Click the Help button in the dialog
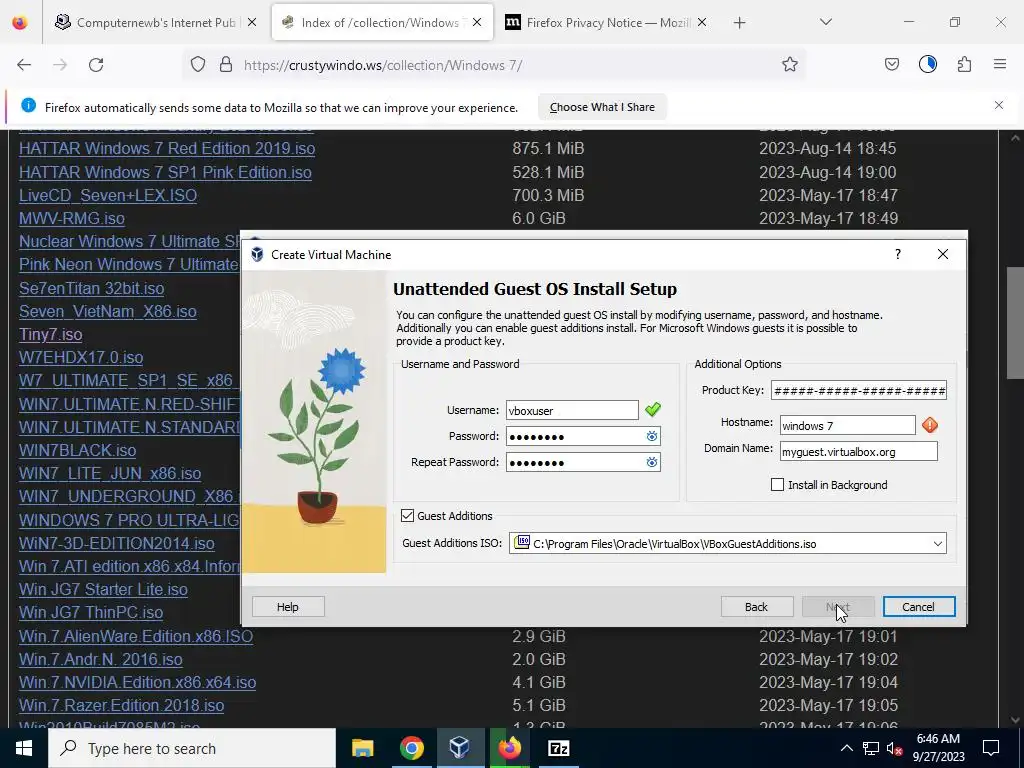 tap(288, 607)
